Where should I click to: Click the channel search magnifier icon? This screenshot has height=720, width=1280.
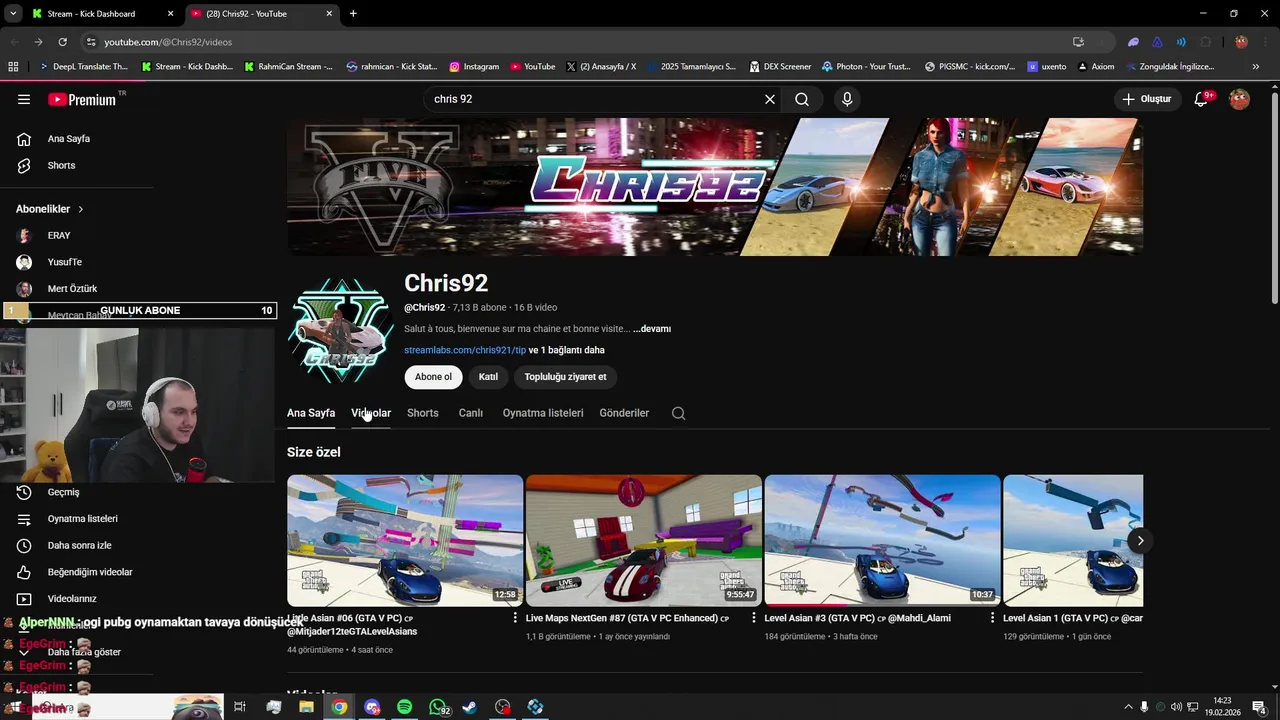[678, 413]
